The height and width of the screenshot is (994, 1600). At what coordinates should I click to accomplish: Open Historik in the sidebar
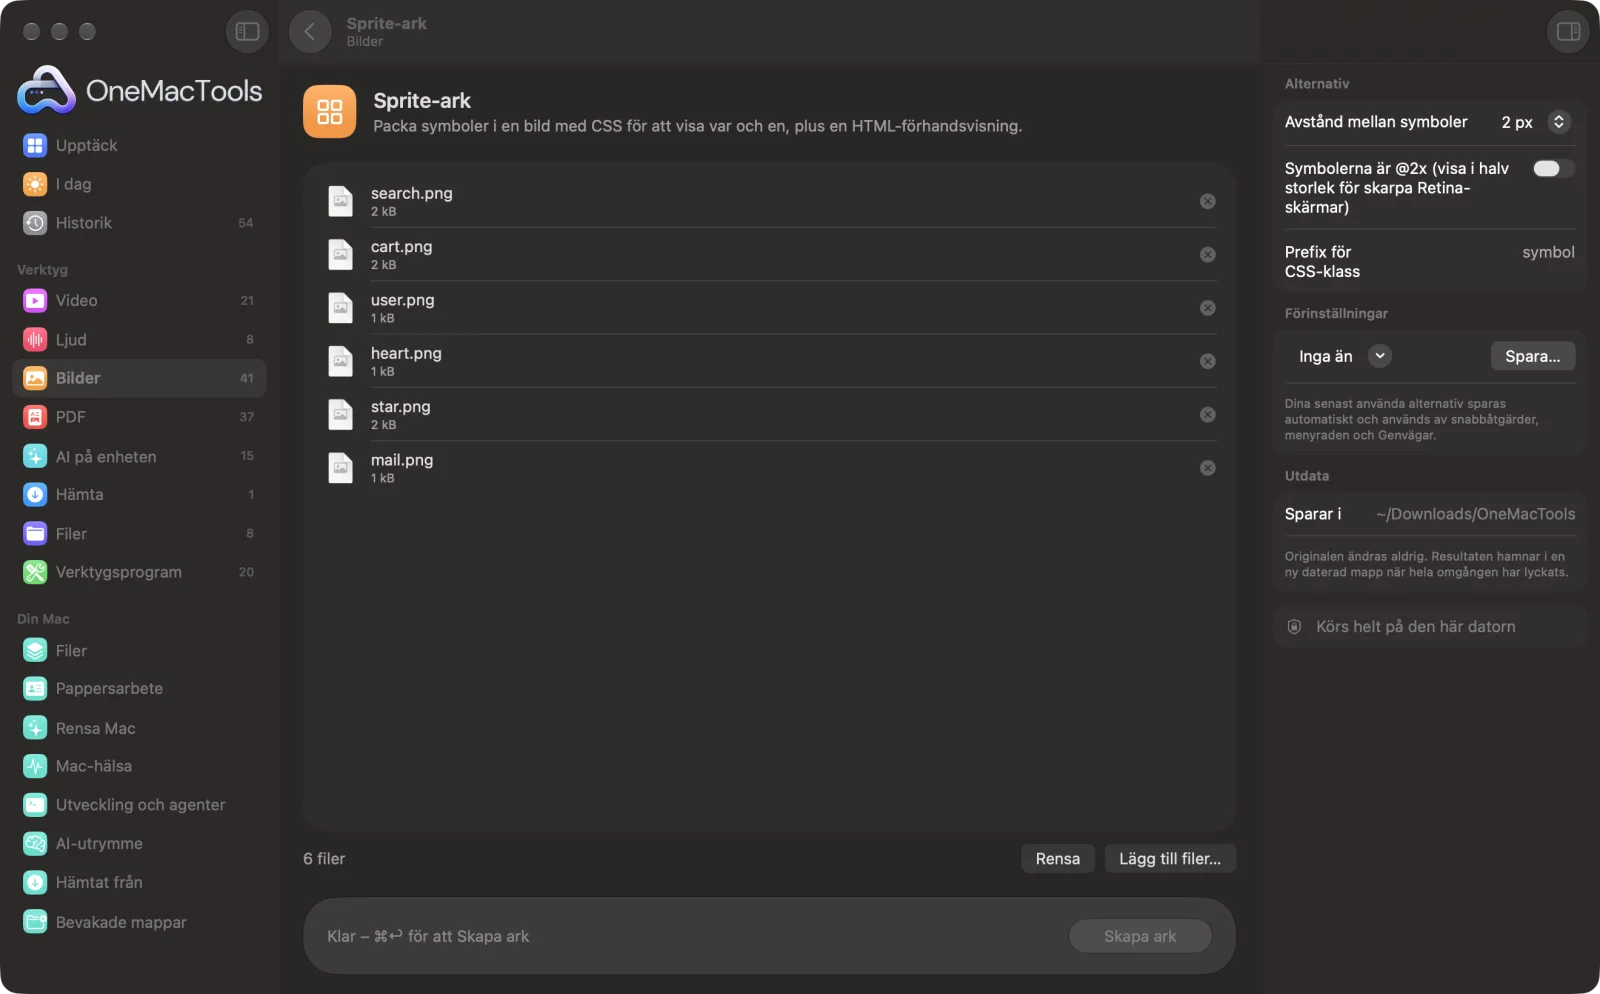pyautogui.click(x=139, y=223)
